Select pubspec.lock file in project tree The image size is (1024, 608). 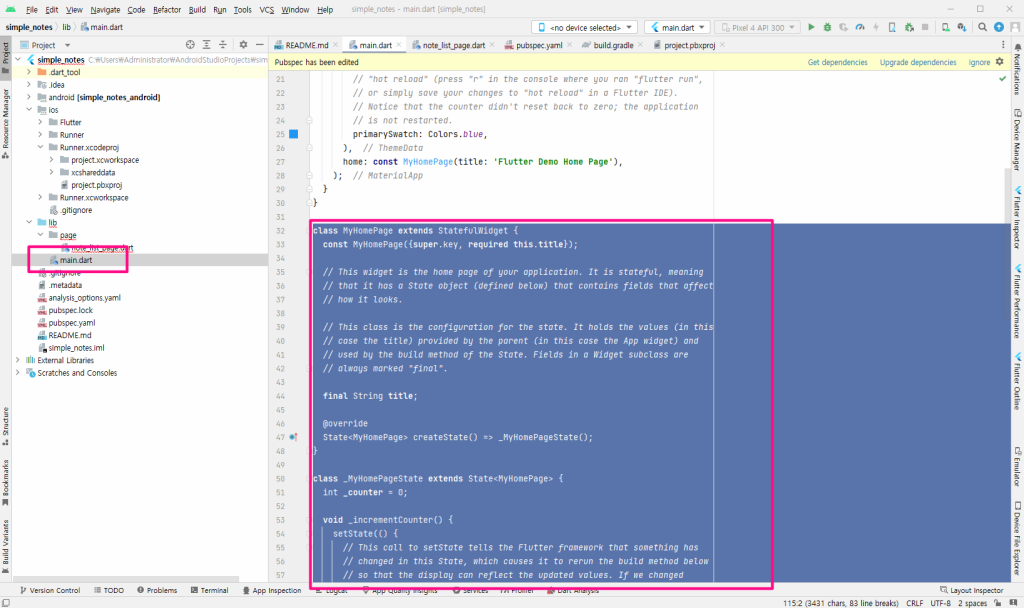71,310
